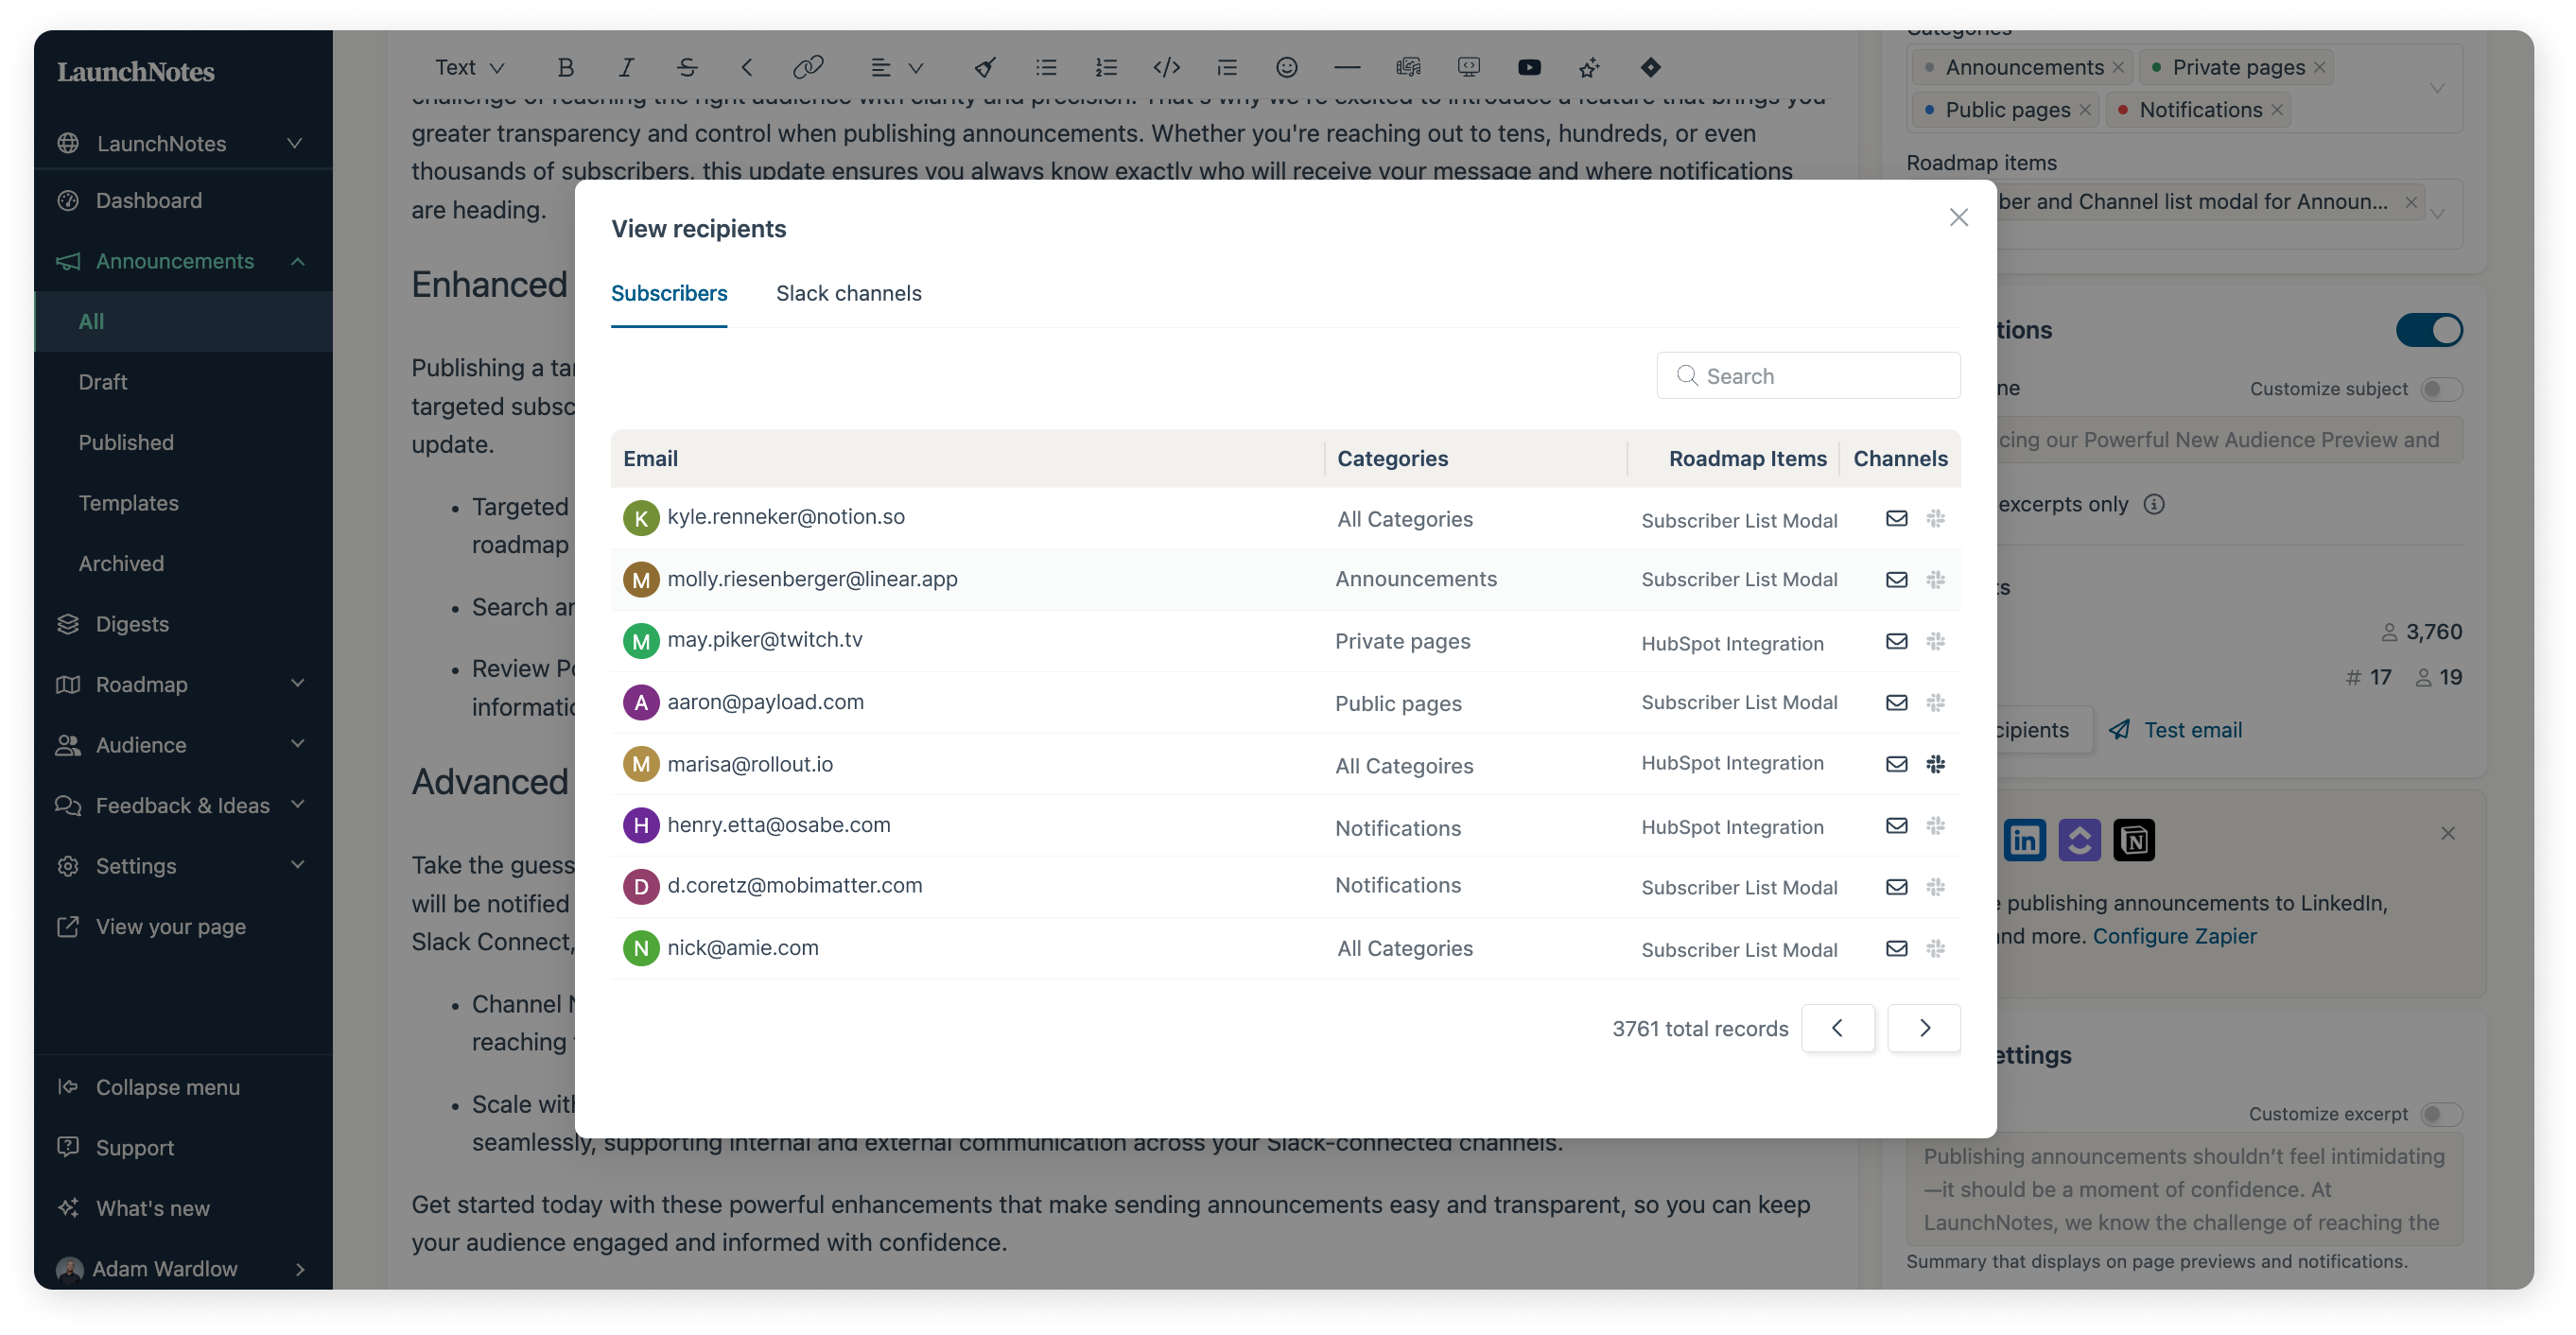Open the emoji picker
This screenshot has width=2576, height=1335.
pyautogui.click(x=1287, y=67)
